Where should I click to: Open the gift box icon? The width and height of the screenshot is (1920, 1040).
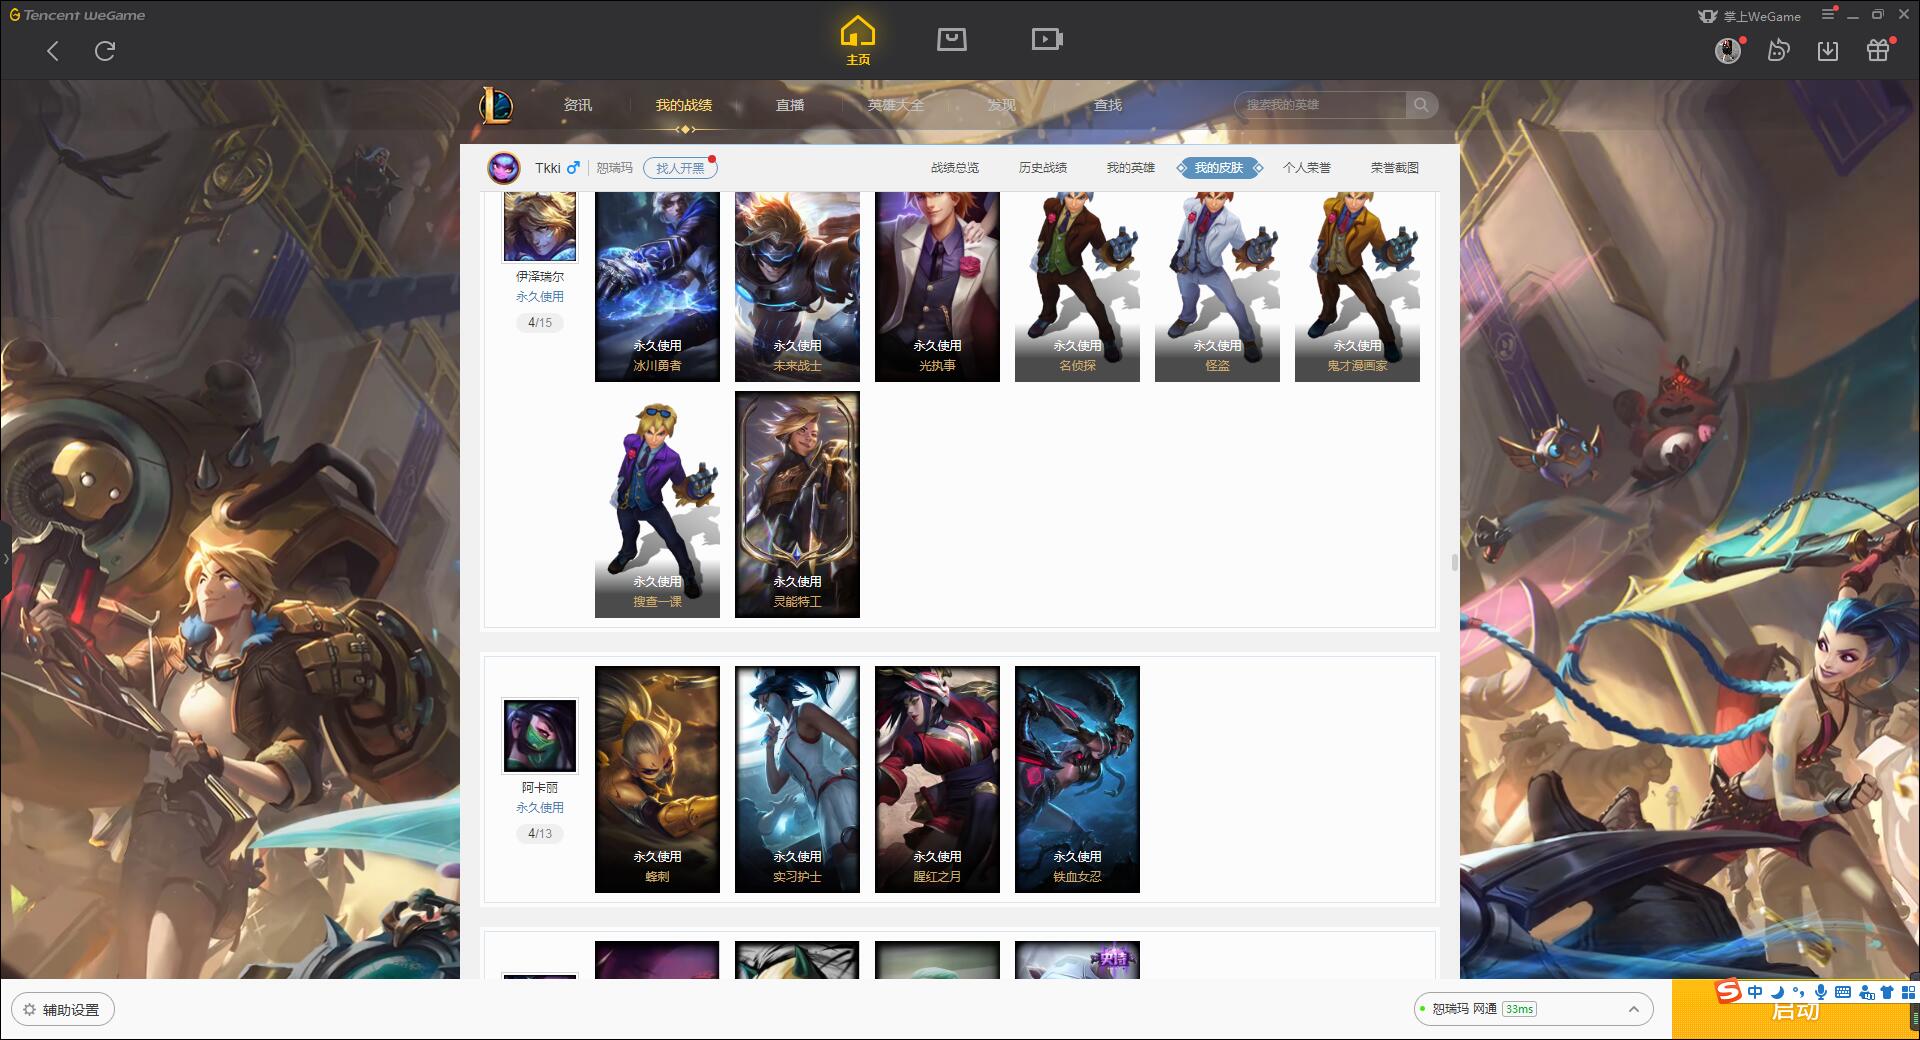pyautogui.click(x=1878, y=50)
